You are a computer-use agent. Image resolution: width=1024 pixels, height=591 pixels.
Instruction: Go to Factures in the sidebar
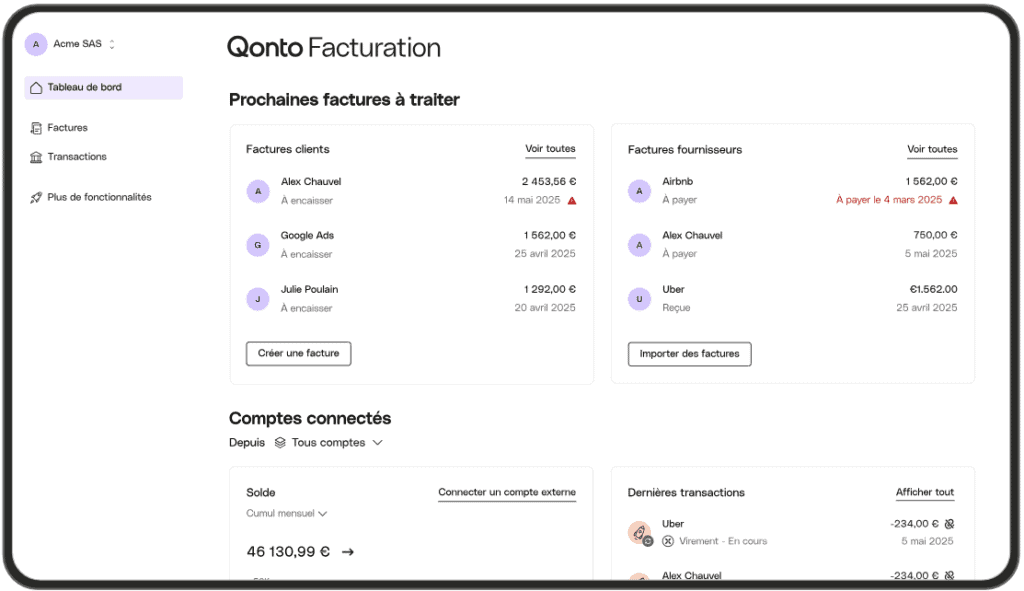(67, 128)
